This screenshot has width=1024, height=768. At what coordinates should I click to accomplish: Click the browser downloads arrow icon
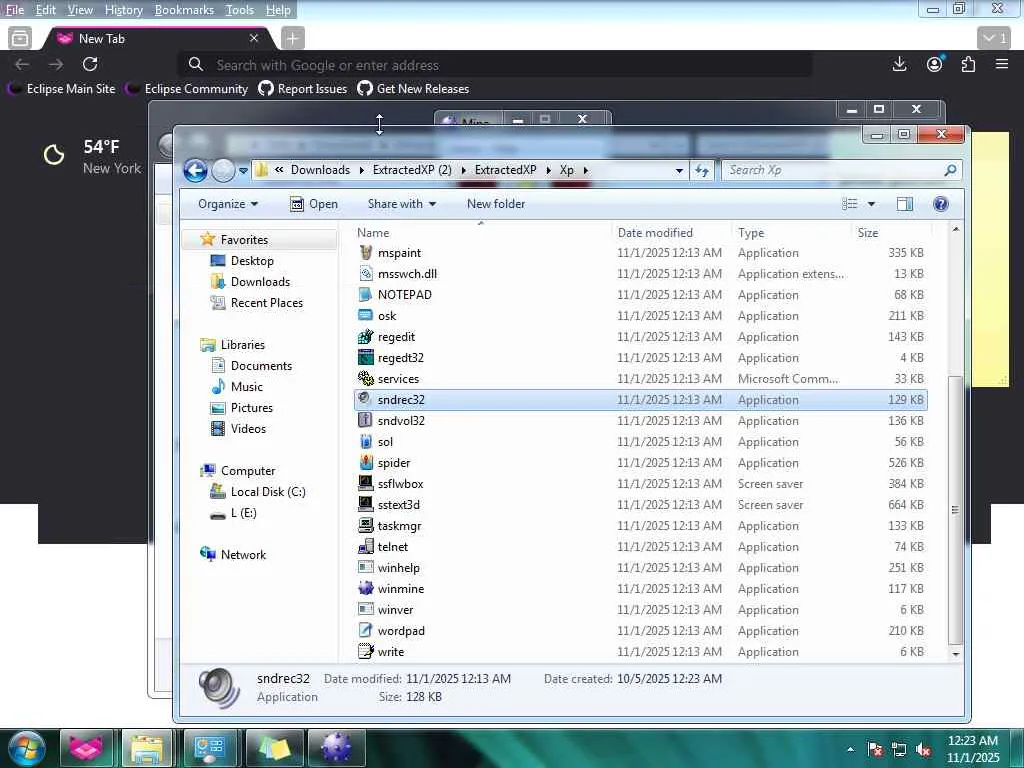click(899, 64)
